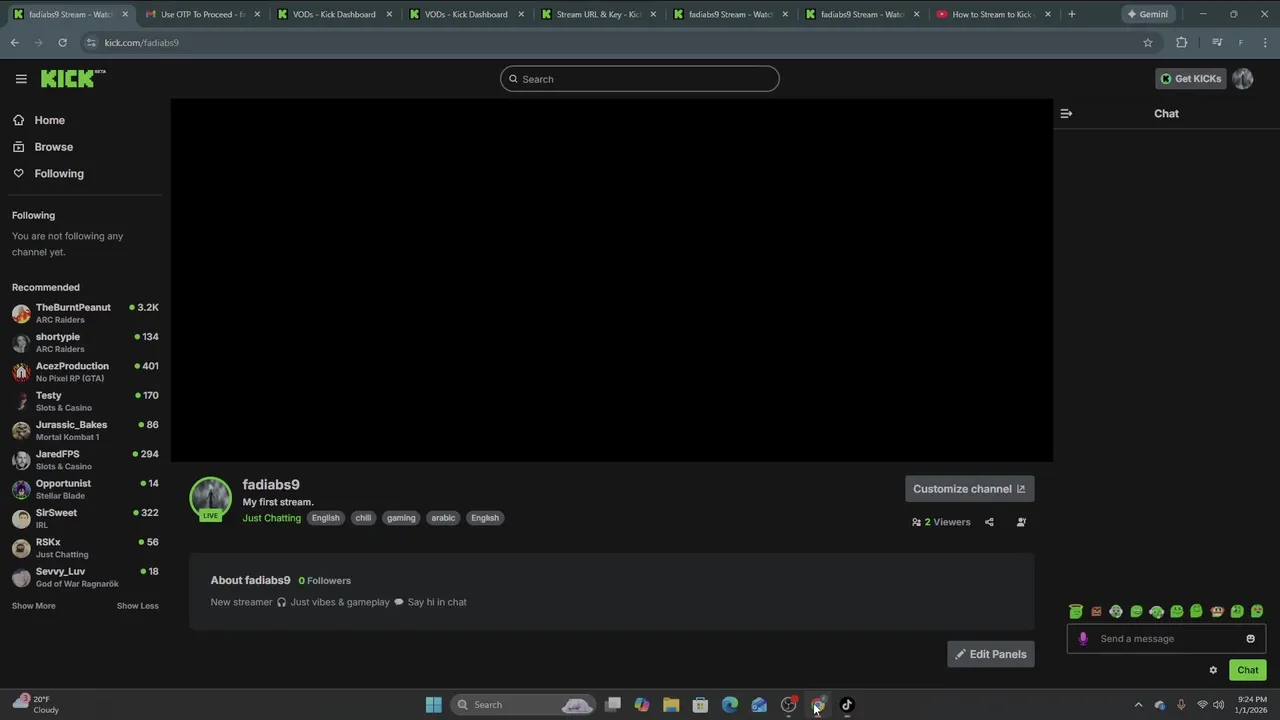Click the user icon next to share
Image resolution: width=1280 pixels, height=720 pixels.
pos(1021,522)
